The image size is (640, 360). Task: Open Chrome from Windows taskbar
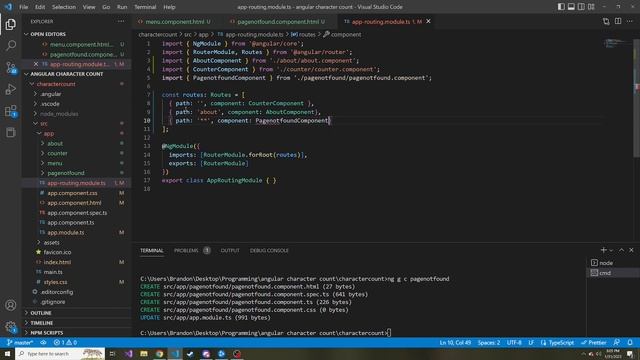[159, 353]
